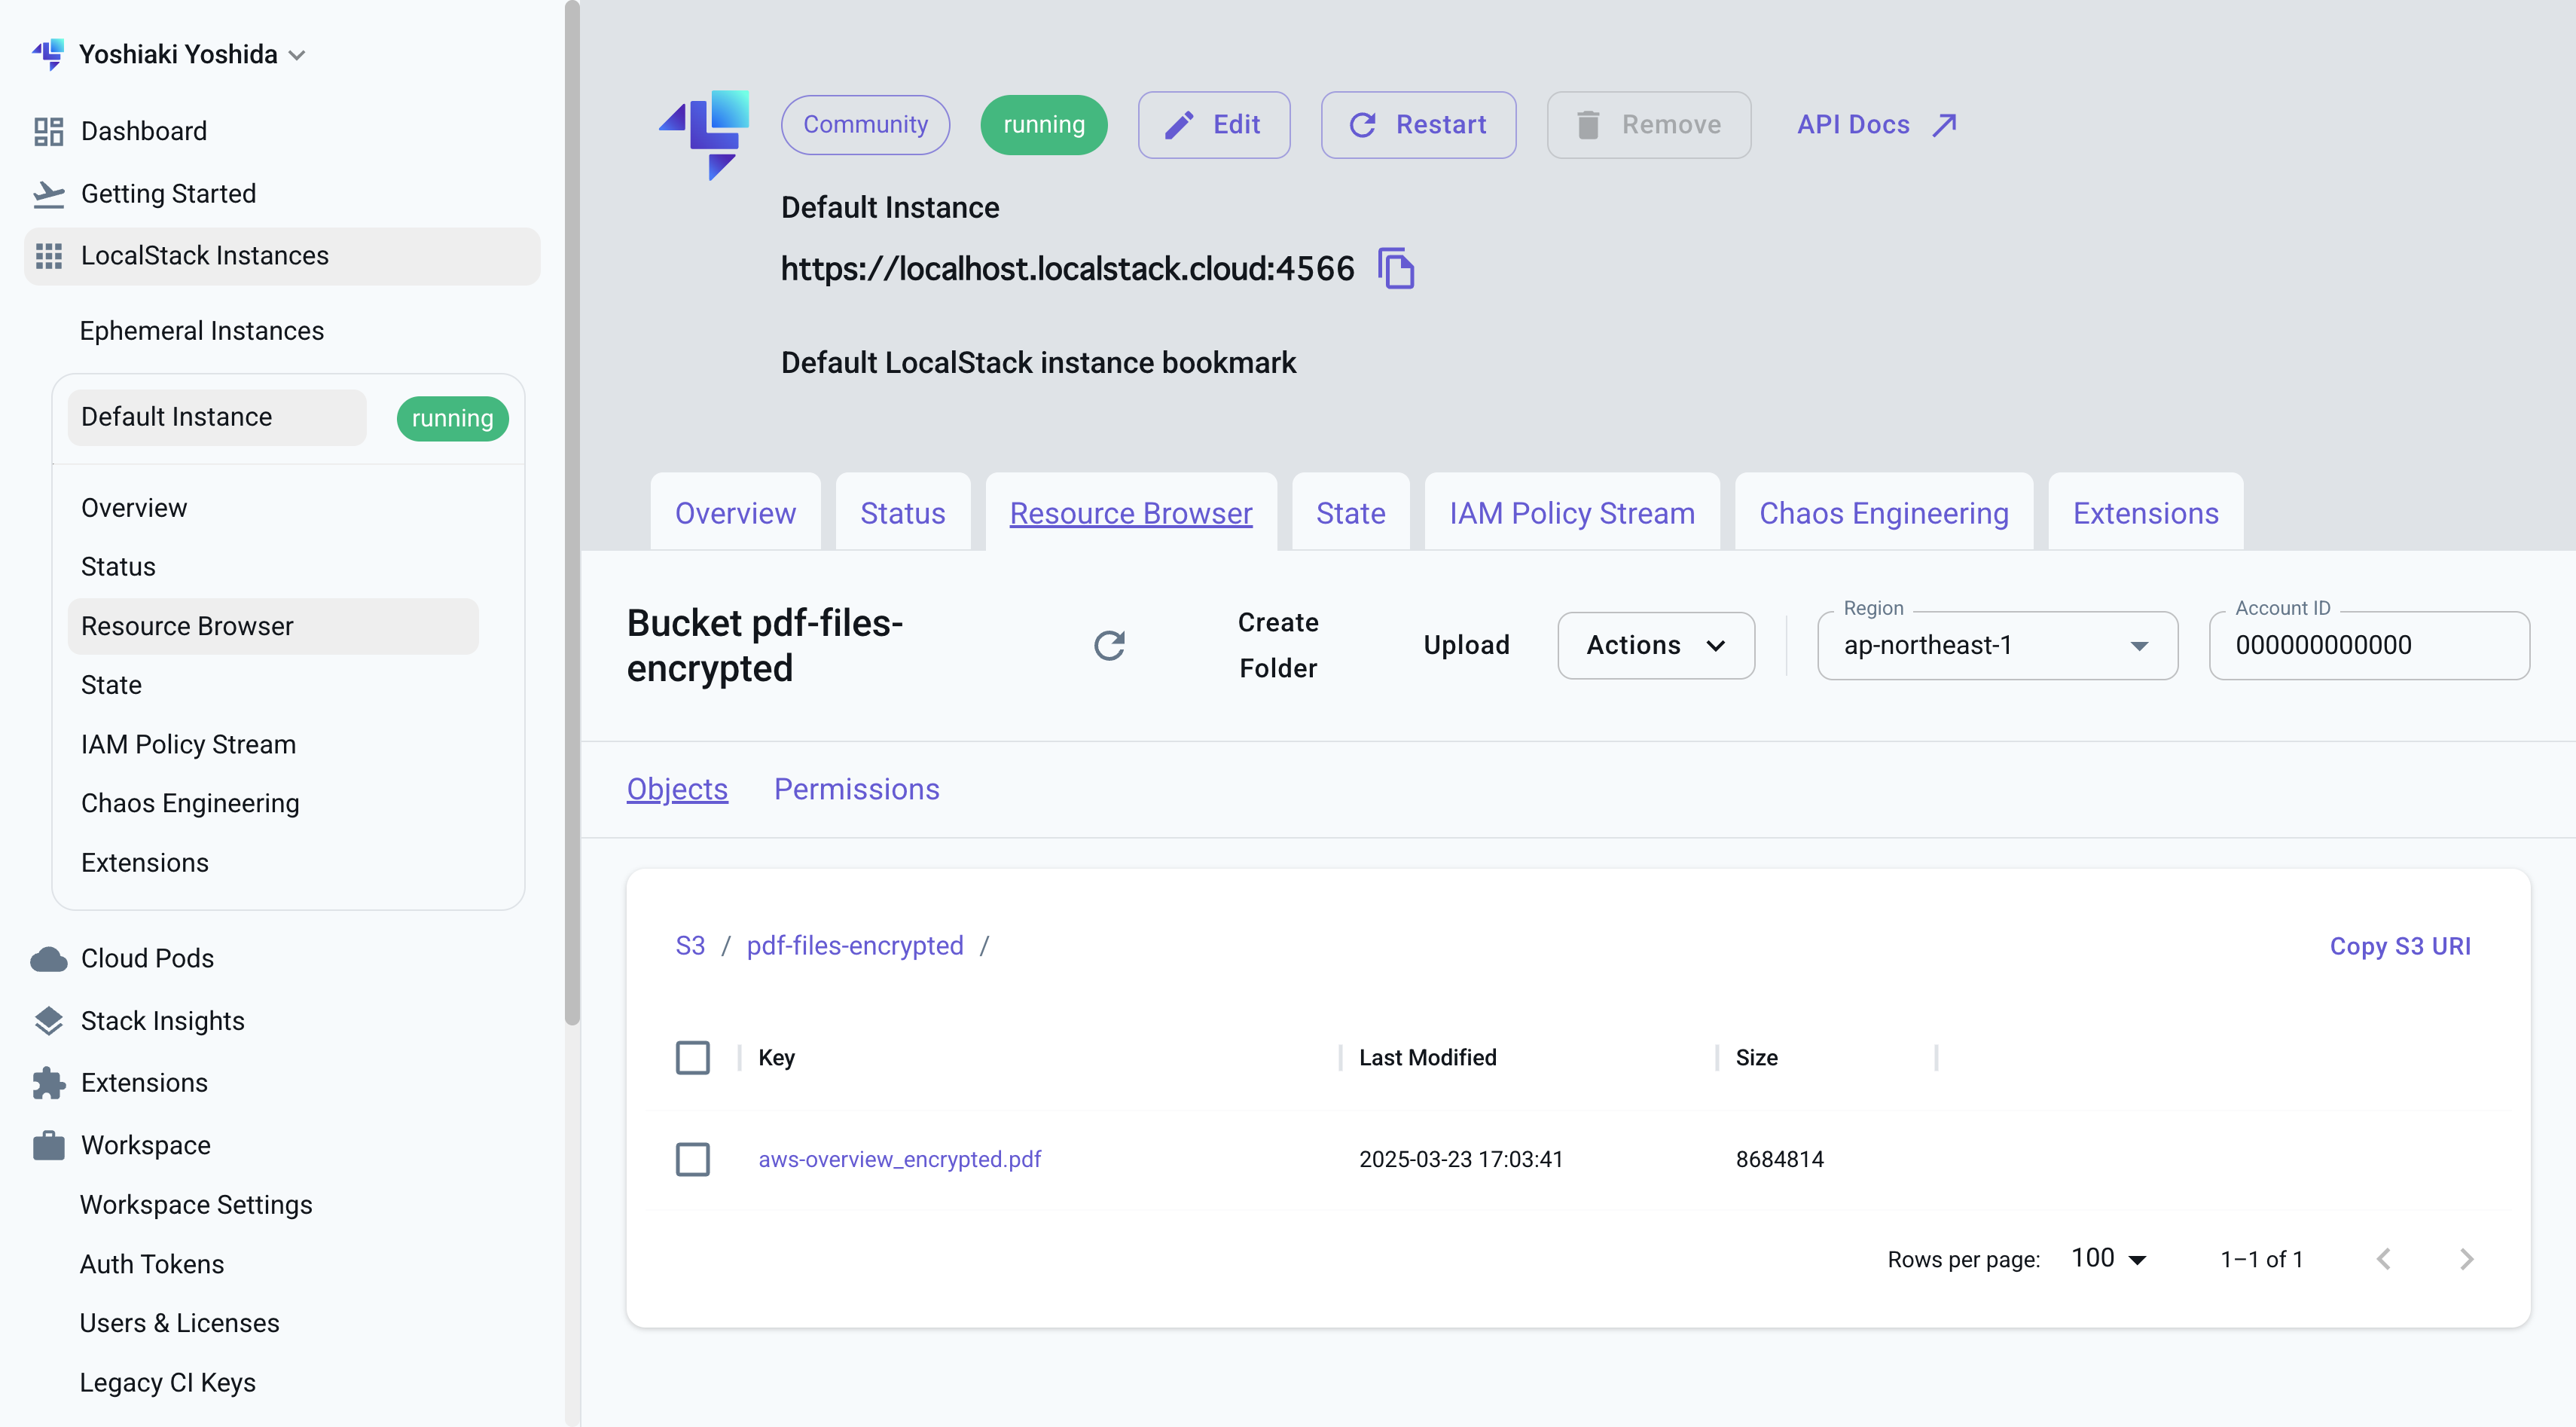Click the sidebar vertical scrollbar
This screenshot has width=2576, height=1427.
tap(572, 512)
